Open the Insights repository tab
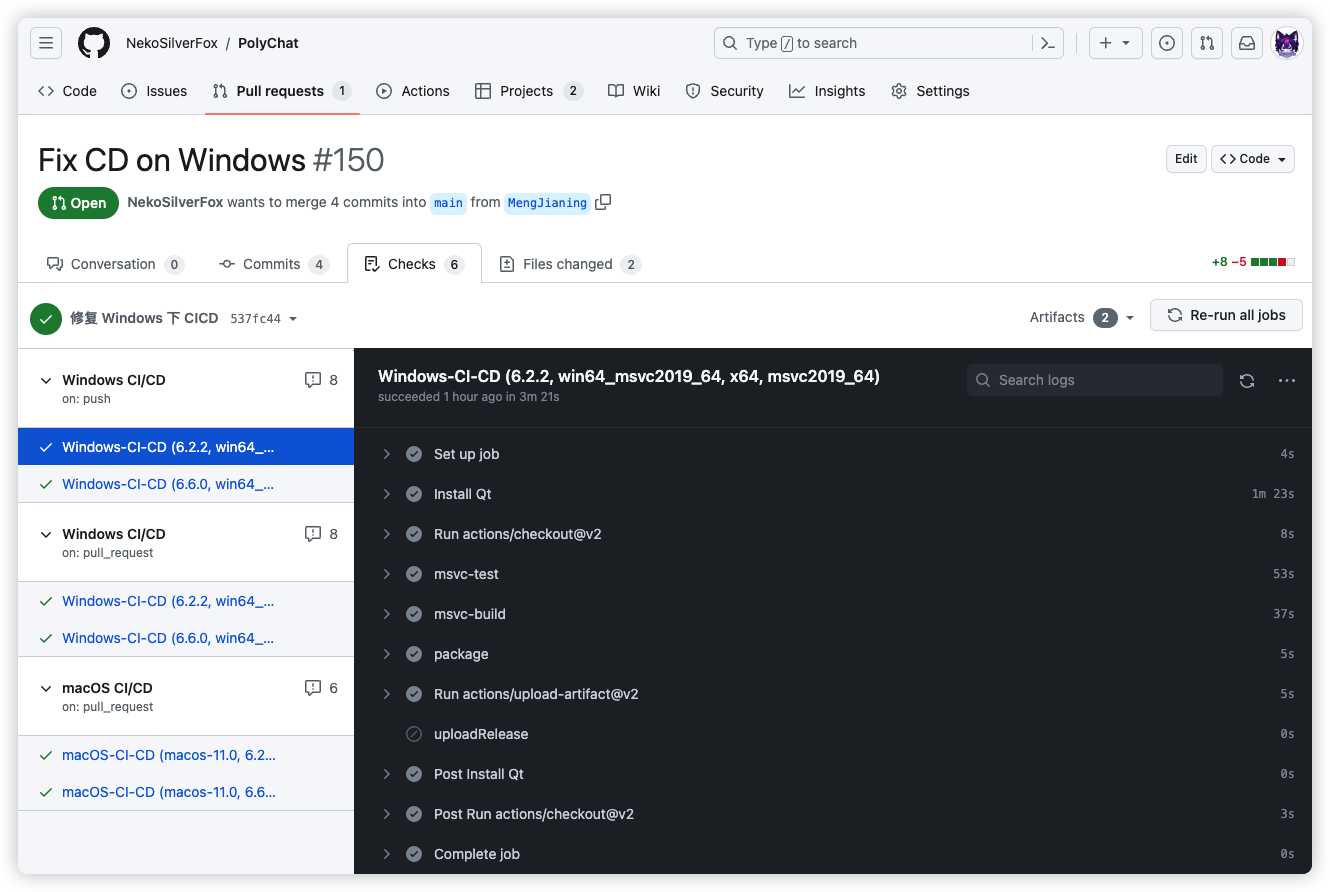The height and width of the screenshot is (892, 1330). 827,91
